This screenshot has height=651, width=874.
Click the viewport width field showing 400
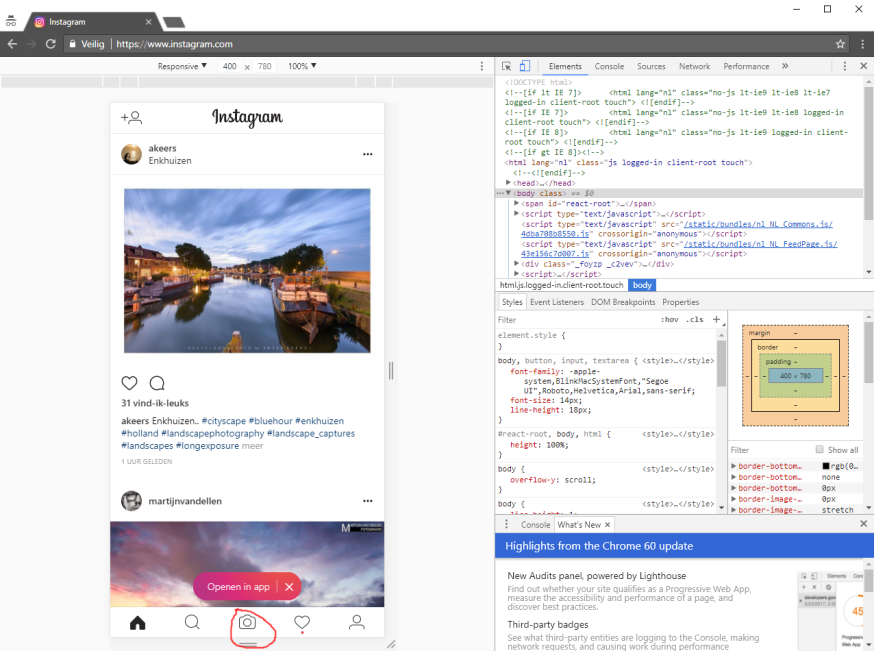230,66
